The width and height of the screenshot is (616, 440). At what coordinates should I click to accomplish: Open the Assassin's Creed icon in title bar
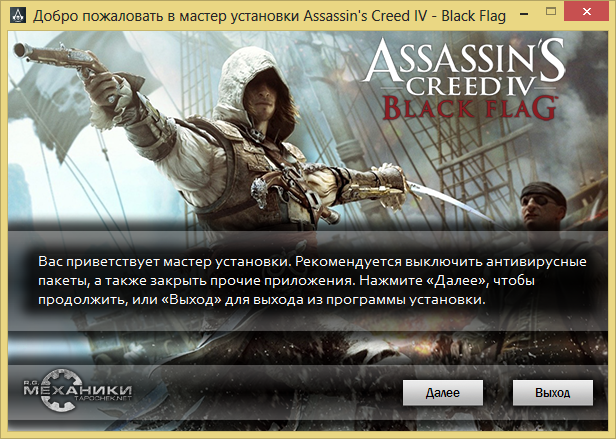17,16
